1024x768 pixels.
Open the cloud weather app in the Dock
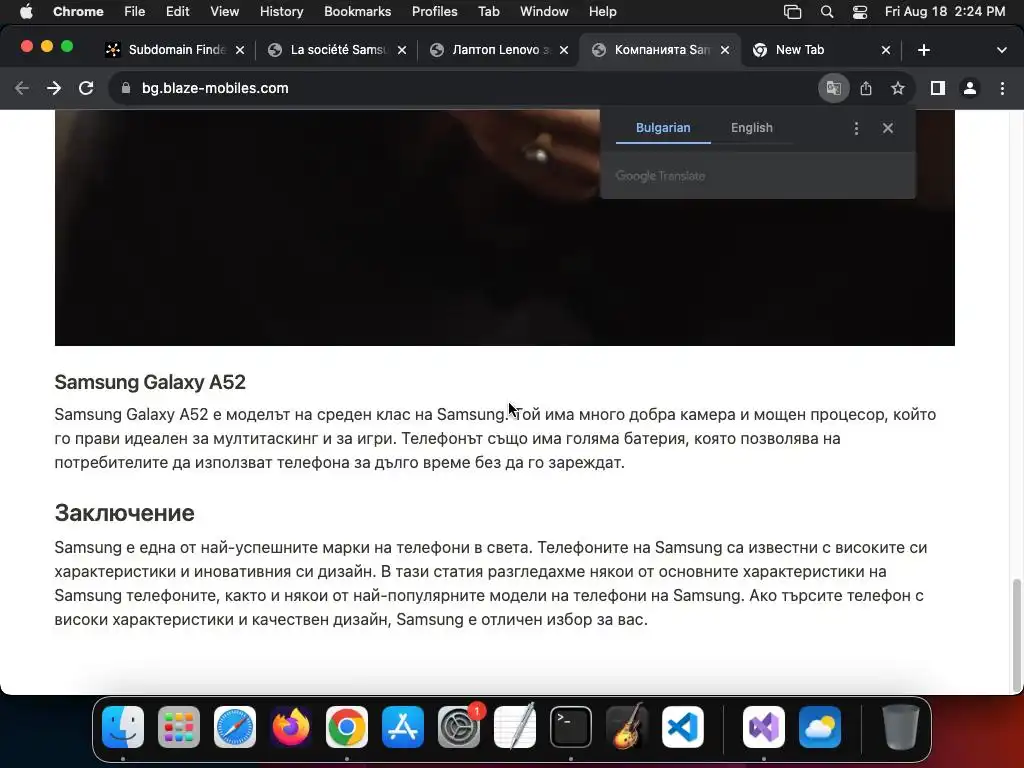[820, 727]
